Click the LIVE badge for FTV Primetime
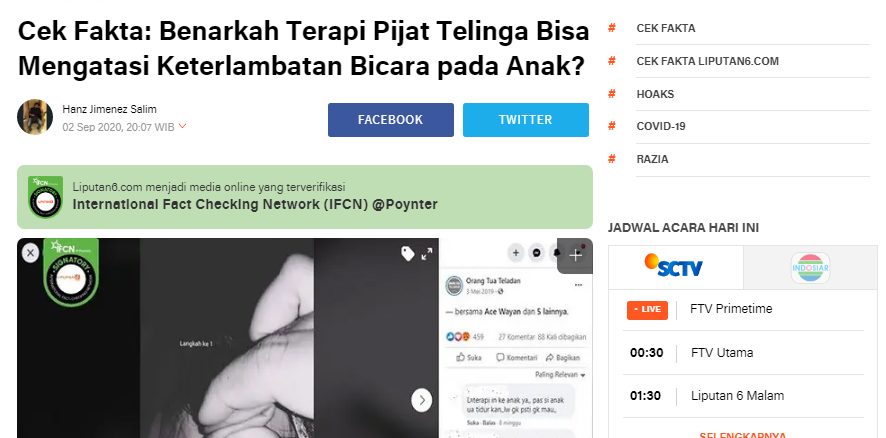This screenshot has height=438, width=886. pyautogui.click(x=647, y=310)
